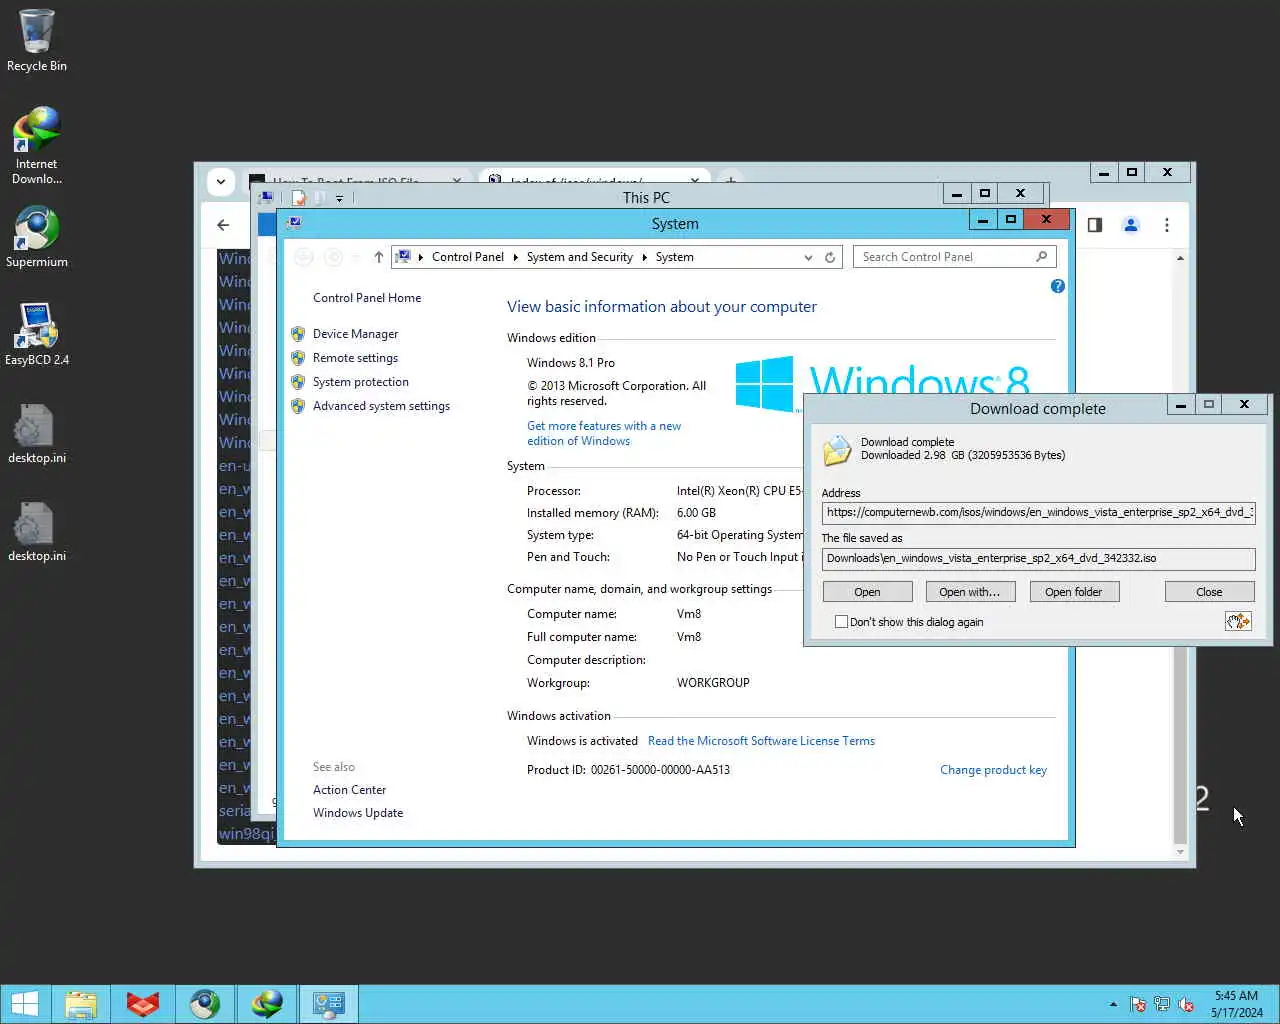
Task: Open Remote settings
Action: (x=355, y=358)
